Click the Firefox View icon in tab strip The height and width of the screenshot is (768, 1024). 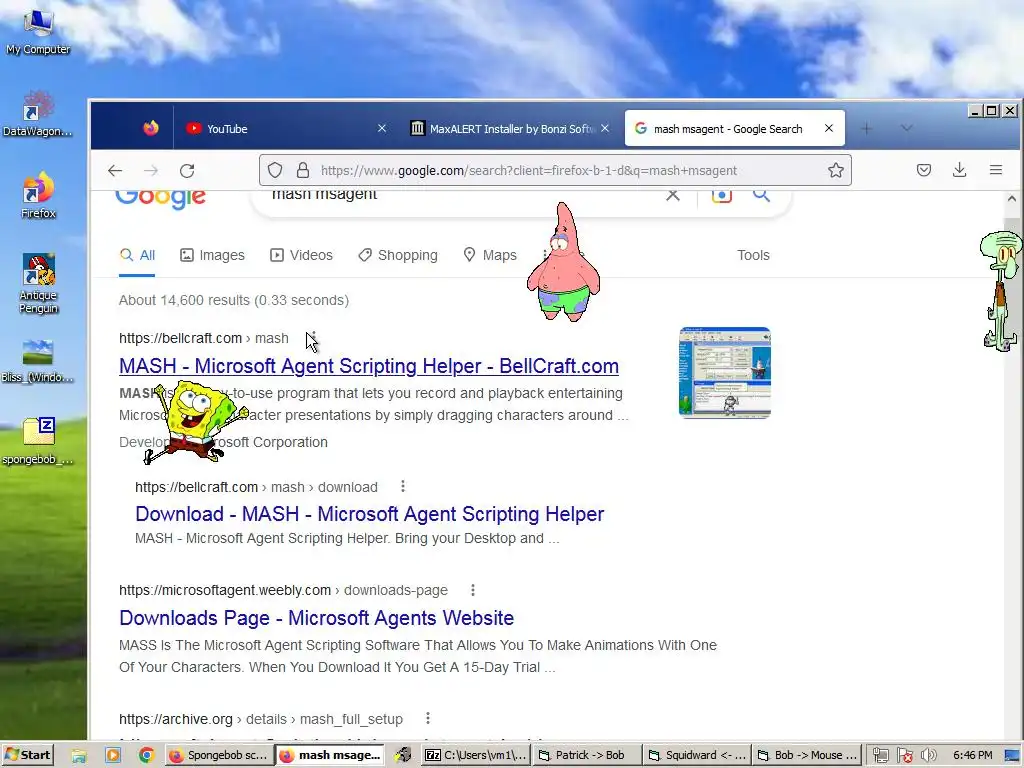point(151,128)
